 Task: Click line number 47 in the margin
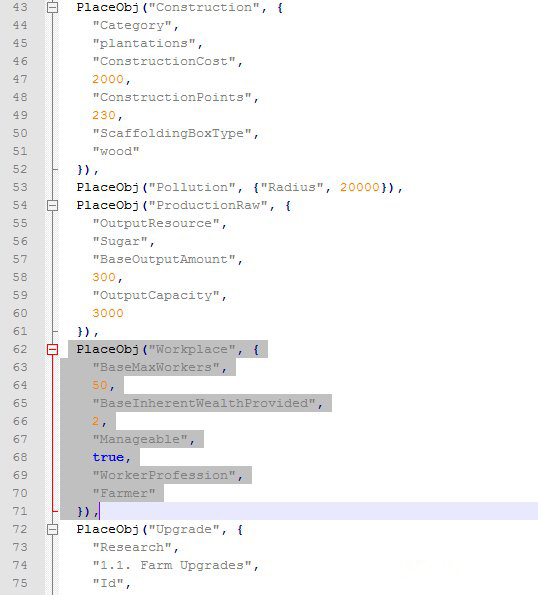(20, 80)
